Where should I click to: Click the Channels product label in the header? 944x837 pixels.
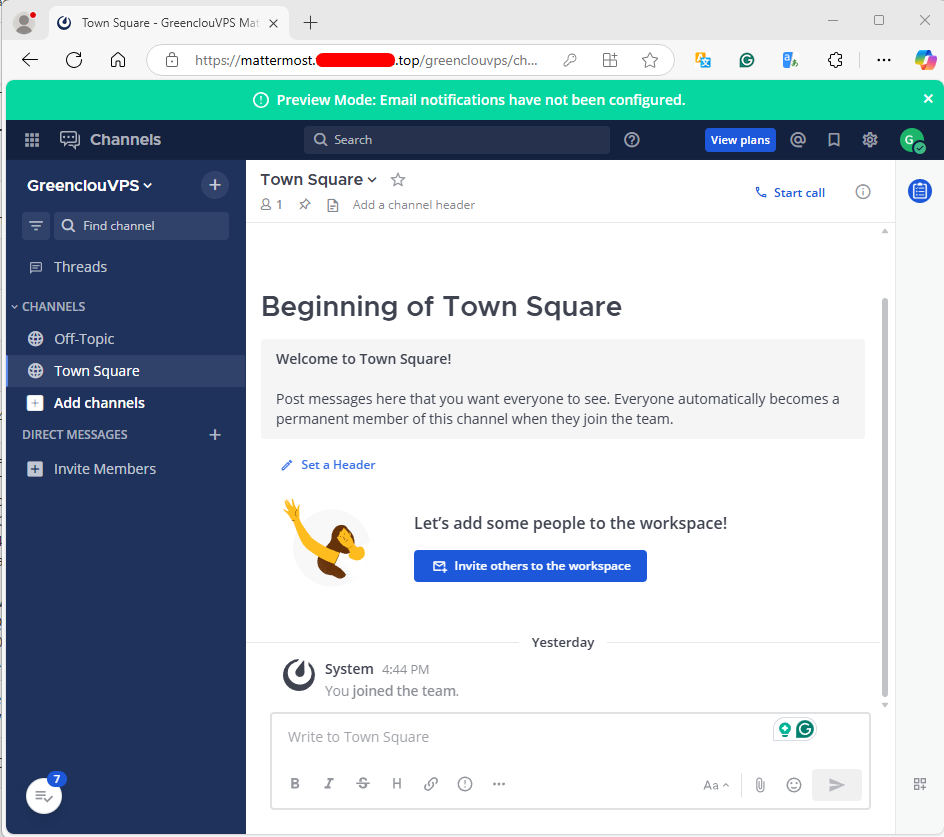pos(125,140)
